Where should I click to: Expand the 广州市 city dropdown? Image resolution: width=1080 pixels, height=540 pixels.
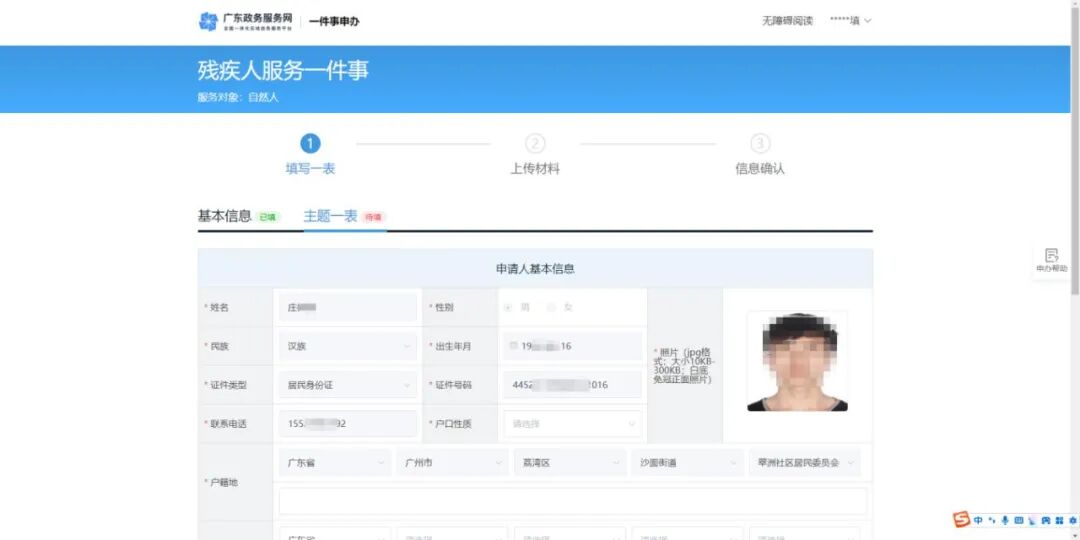tap(452, 464)
